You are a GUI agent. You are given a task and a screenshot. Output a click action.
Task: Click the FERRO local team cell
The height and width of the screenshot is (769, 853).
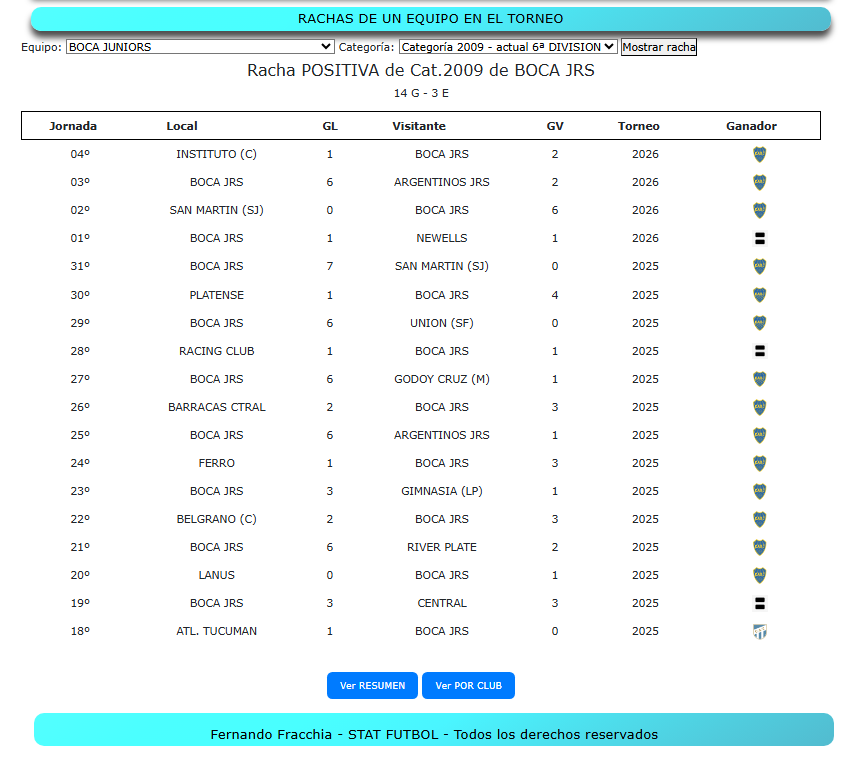click(x=217, y=463)
